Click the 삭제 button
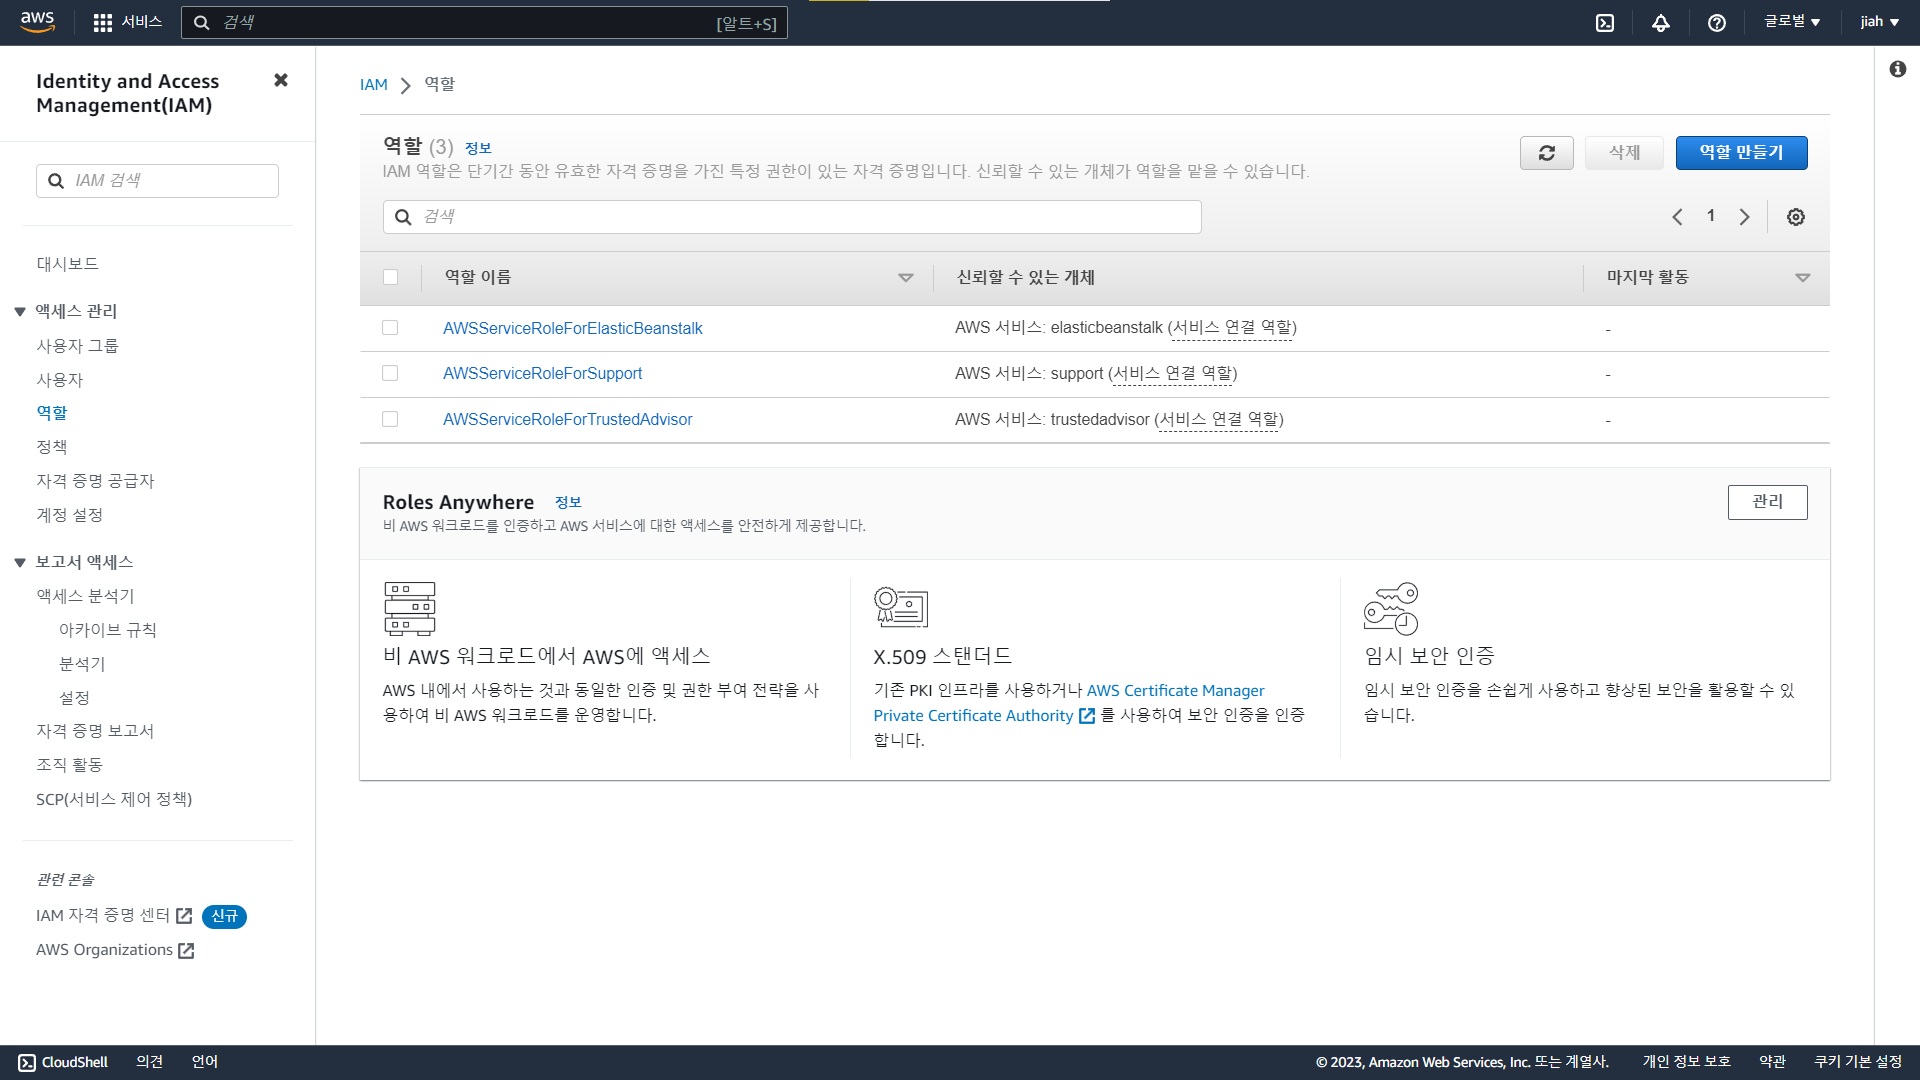Viewport: 1920px width, 1080px height. [x=1624, y=153]
